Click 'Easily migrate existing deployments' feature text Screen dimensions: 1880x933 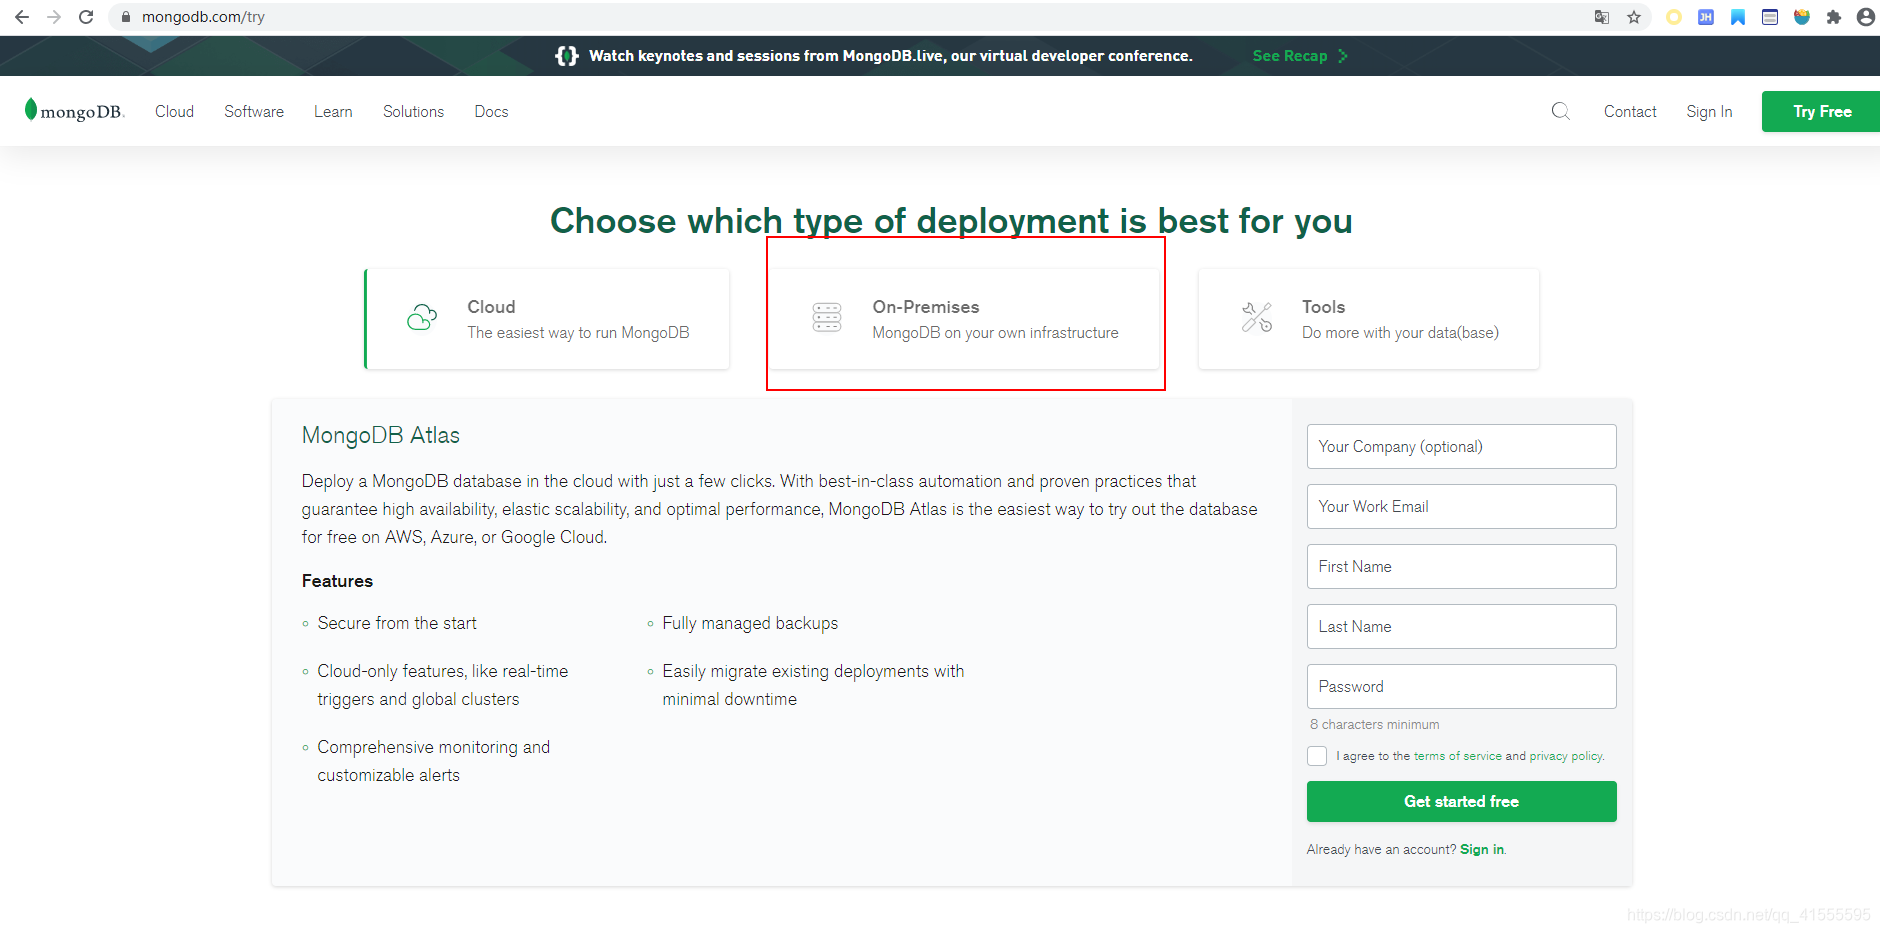tap(813, 685)
